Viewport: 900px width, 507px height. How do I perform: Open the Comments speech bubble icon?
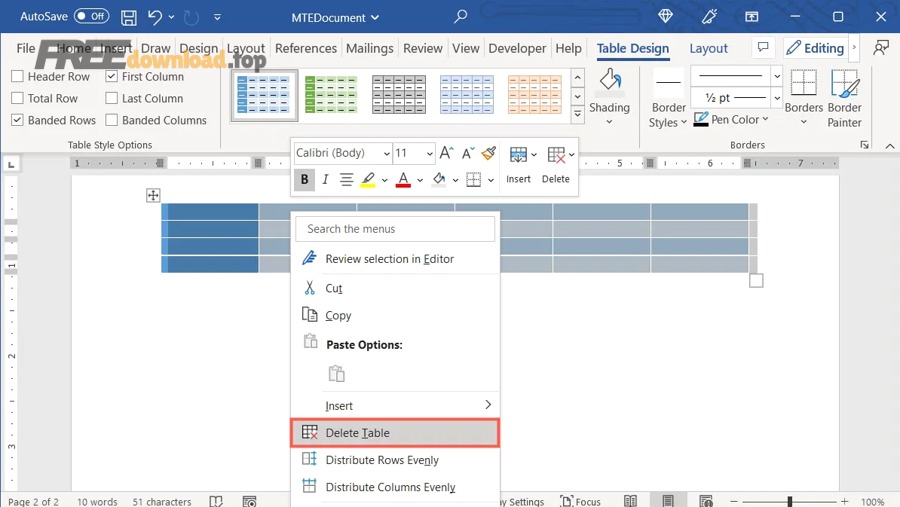763,48
